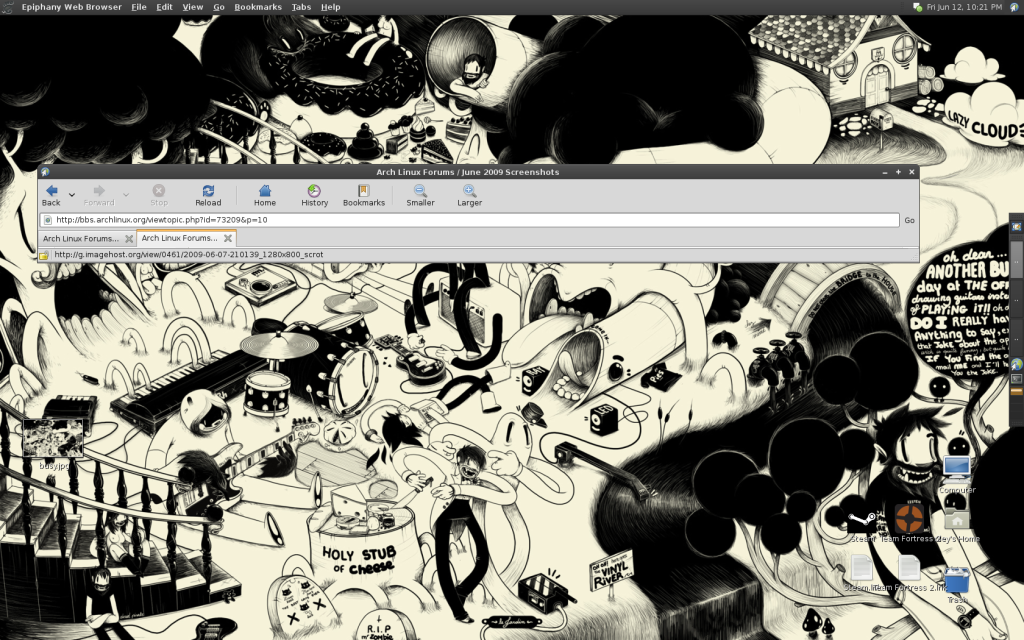1024x640 pixels.
Task: Go to the Home page
Action: point(265,194)
